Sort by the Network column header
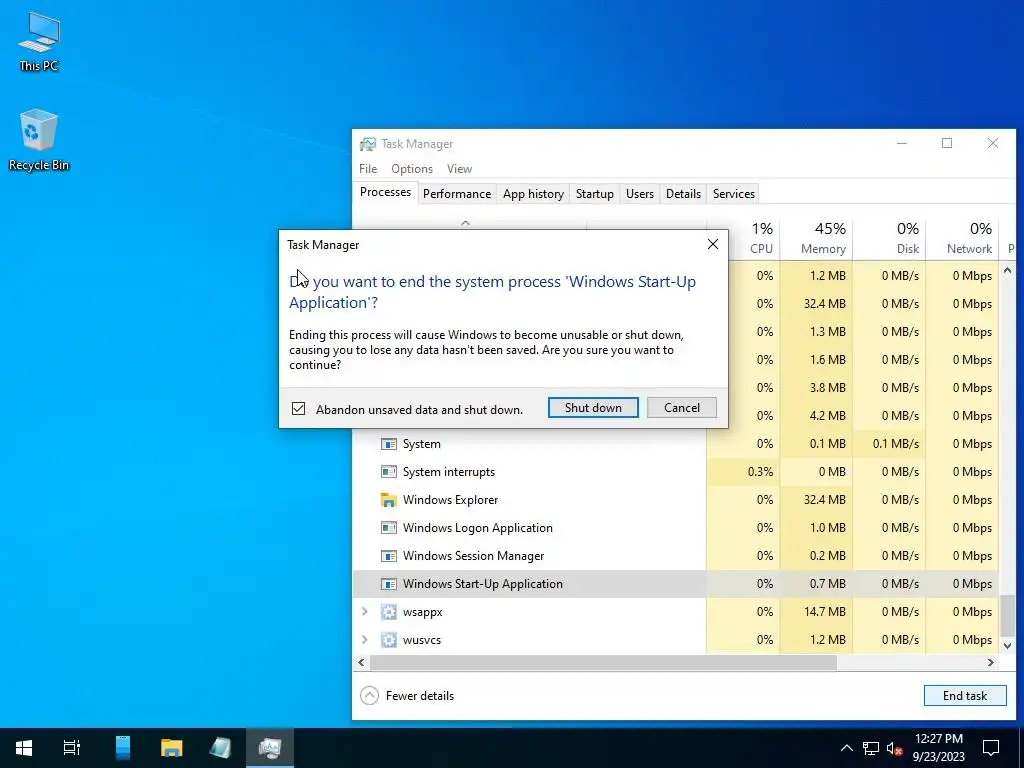The height and width of the screenshot is (768, 1024). point(963,238)
